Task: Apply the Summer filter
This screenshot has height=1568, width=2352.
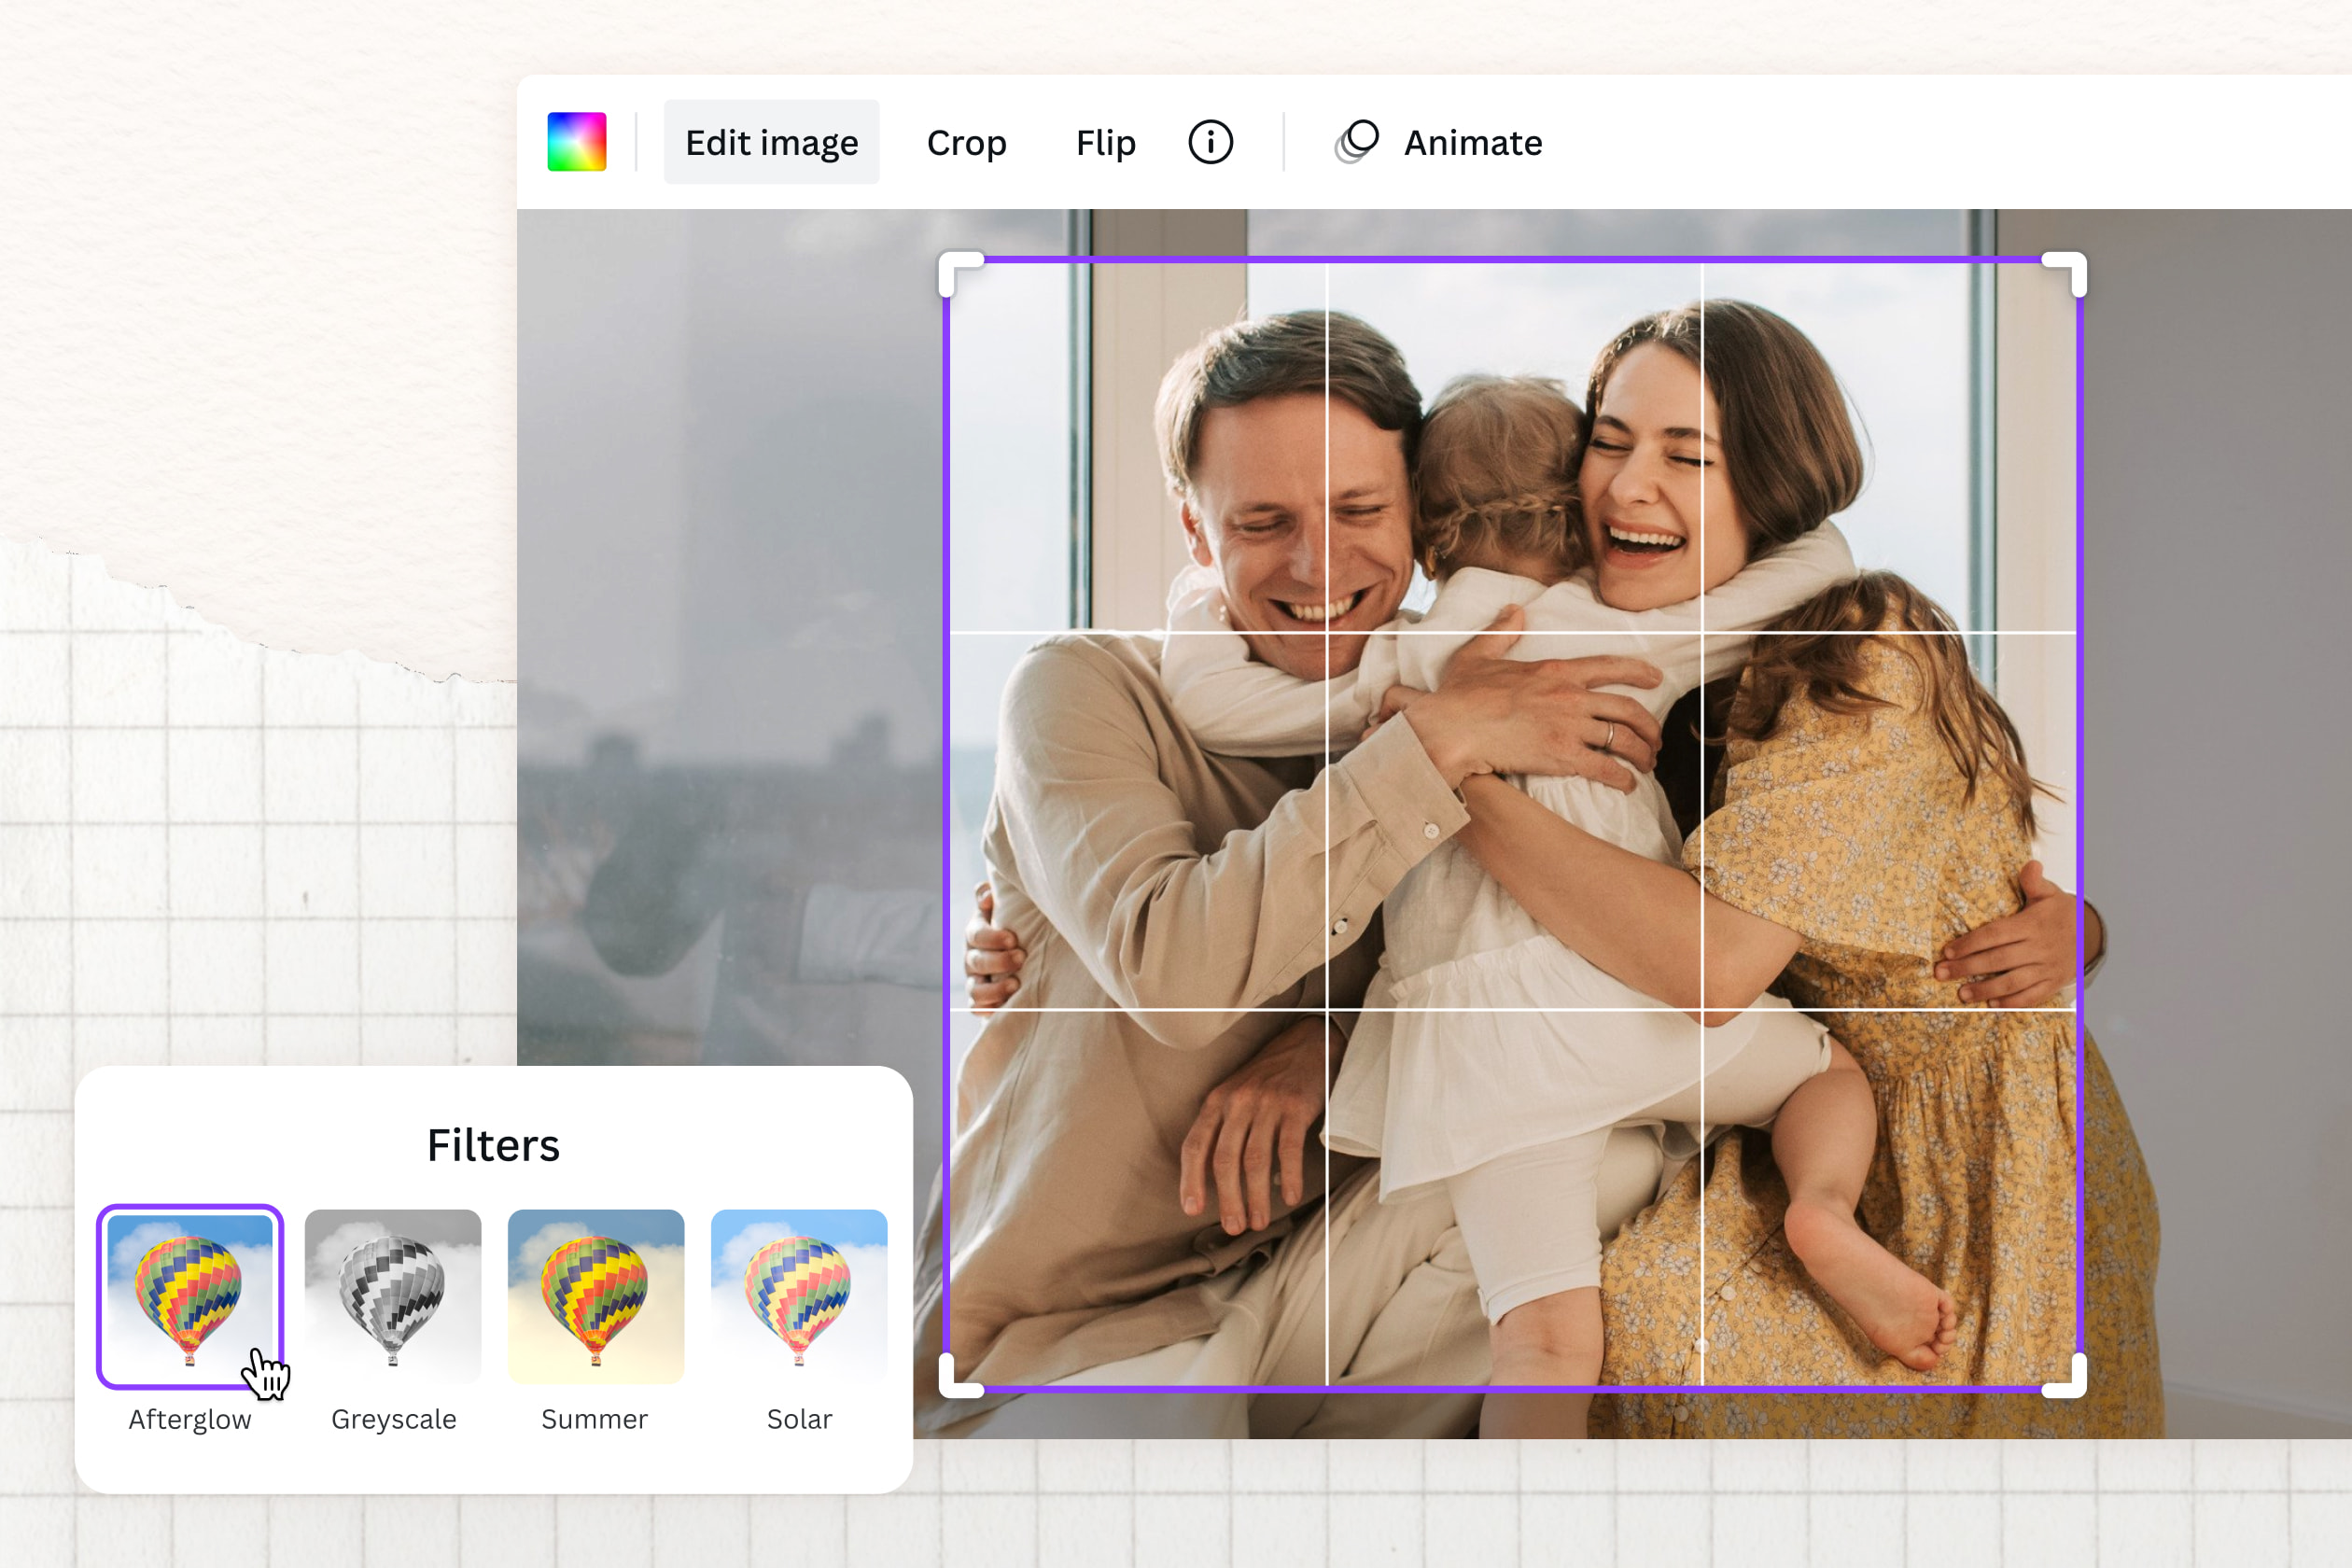Action: tap(596, 1295)
